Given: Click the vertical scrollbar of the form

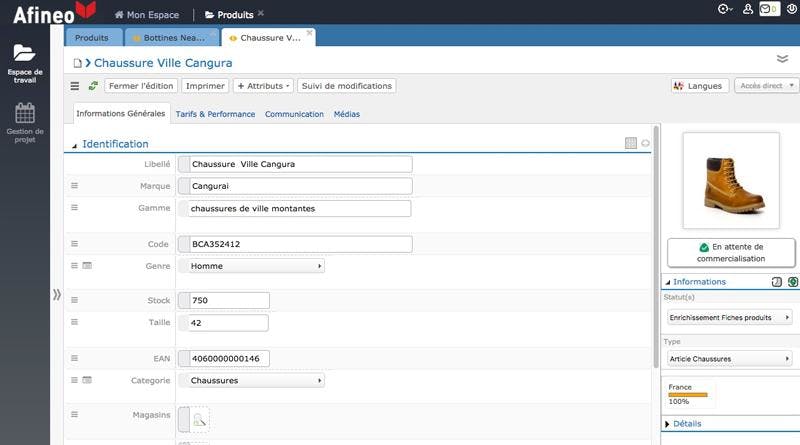Looking at the screenshot, I should click(656, 246).
